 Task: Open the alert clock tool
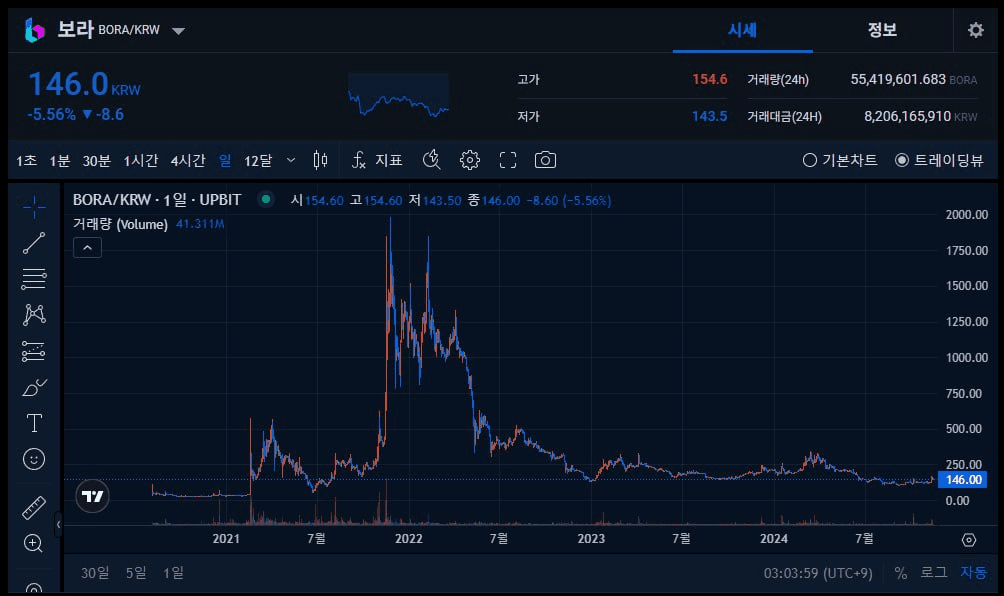pos(432,160)
